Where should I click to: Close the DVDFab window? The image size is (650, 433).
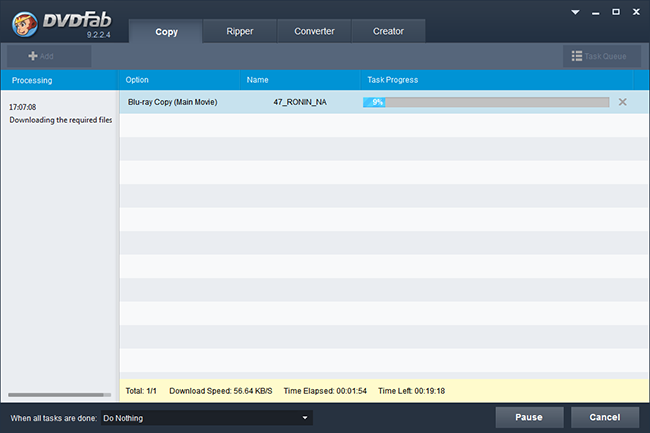(636, 12)
